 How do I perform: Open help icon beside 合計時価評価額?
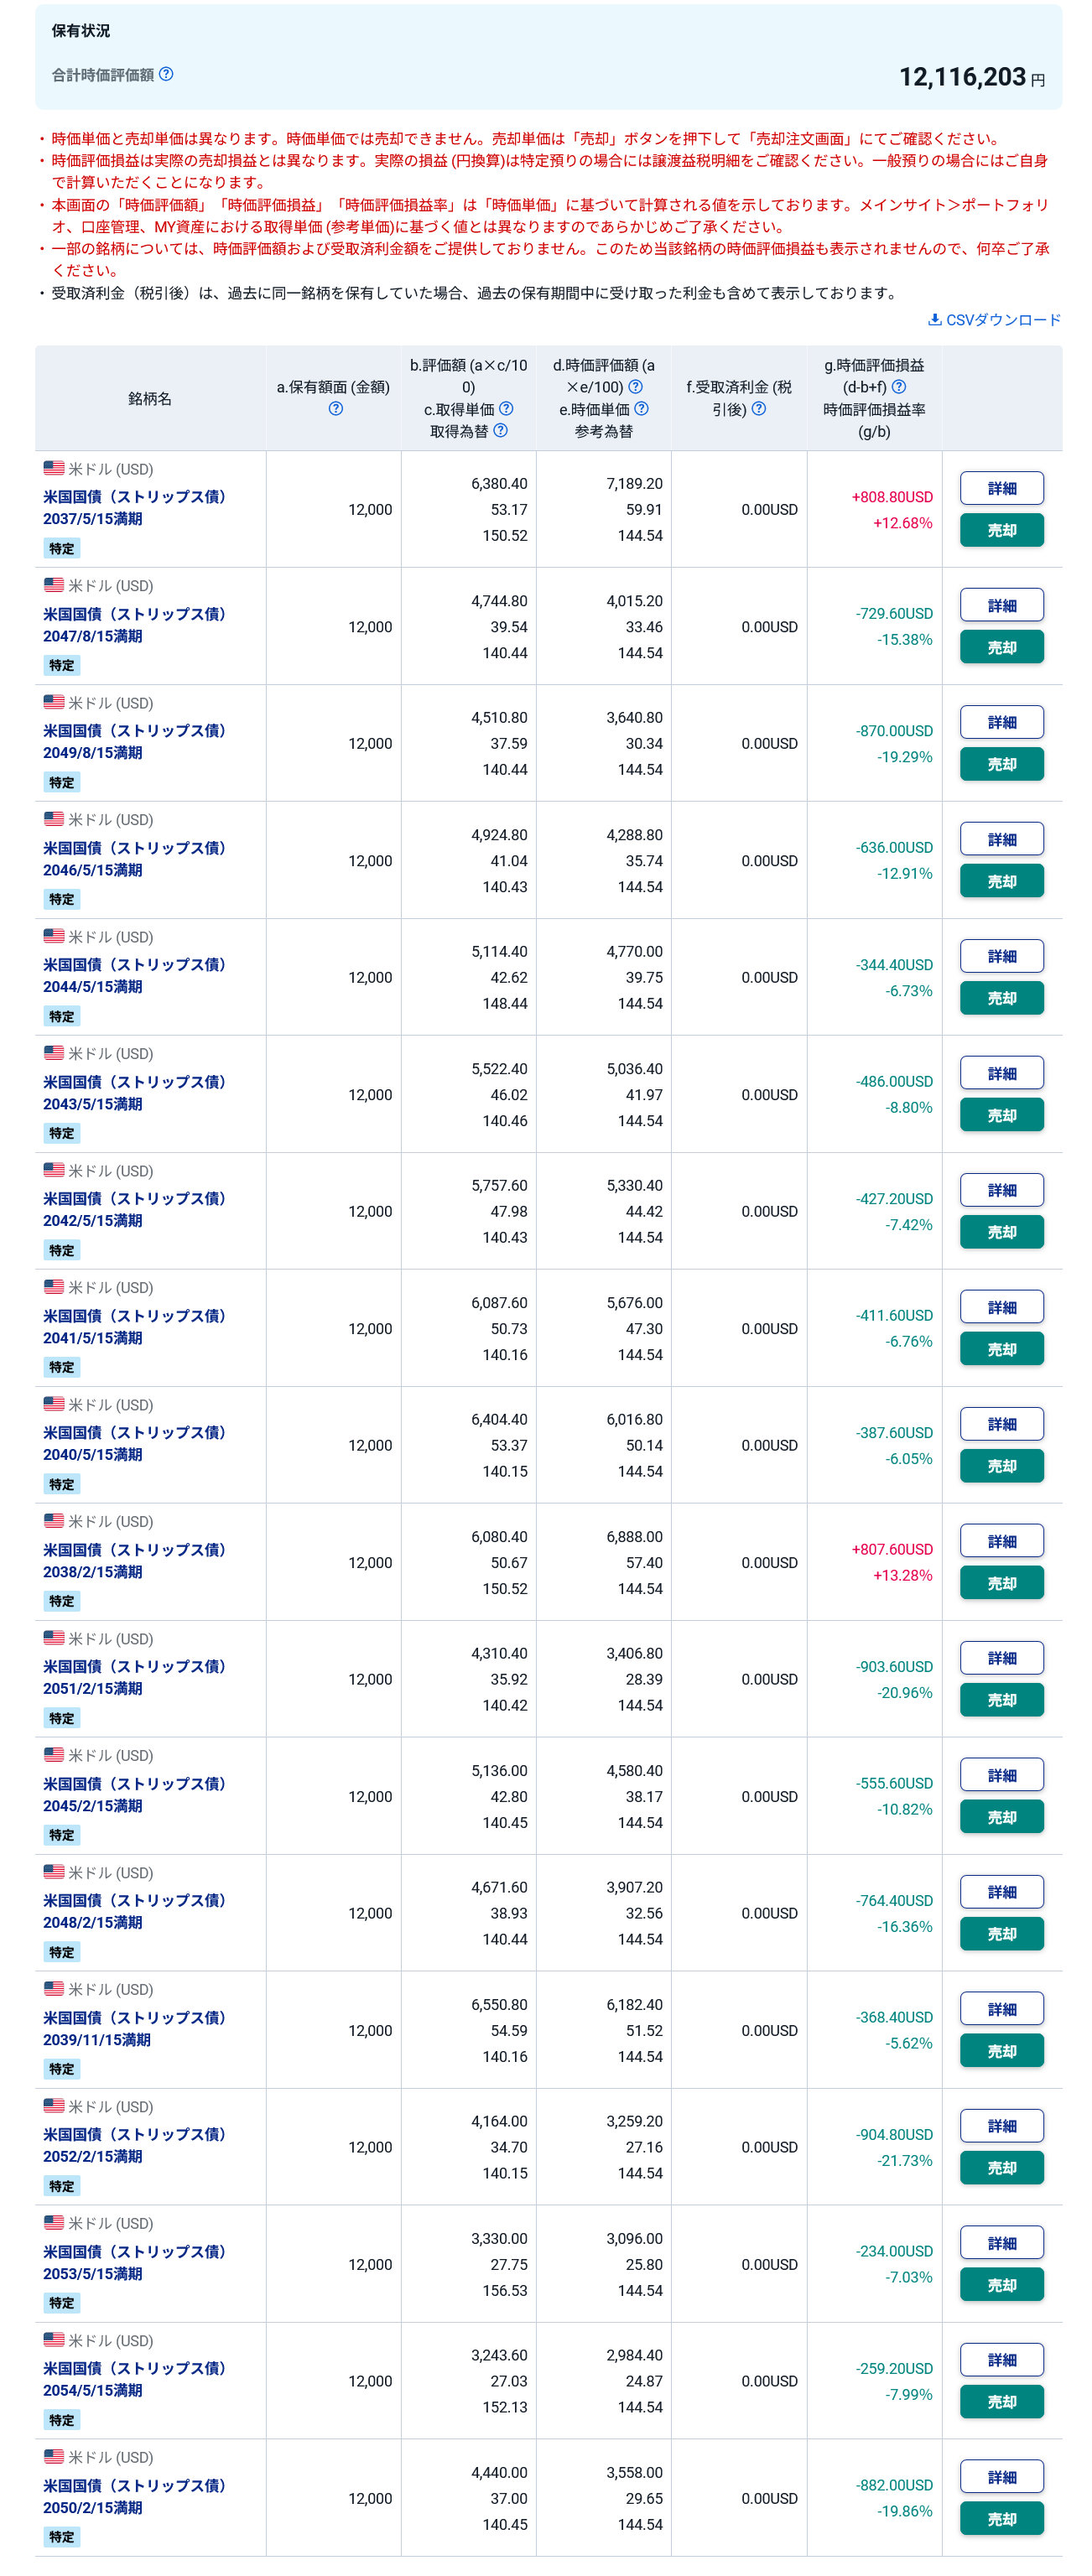[x=166, y=74]
